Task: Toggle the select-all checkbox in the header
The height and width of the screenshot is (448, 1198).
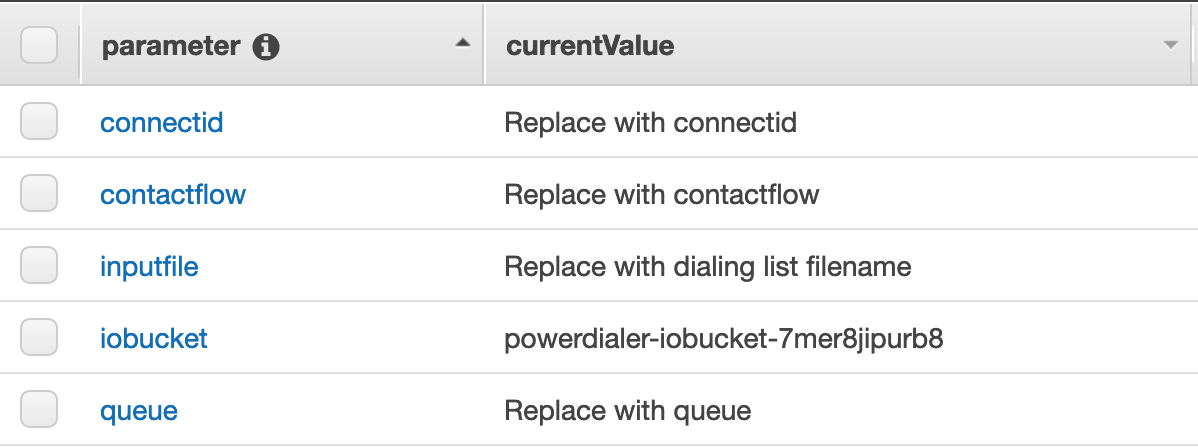Action: [x=39, y=45]
